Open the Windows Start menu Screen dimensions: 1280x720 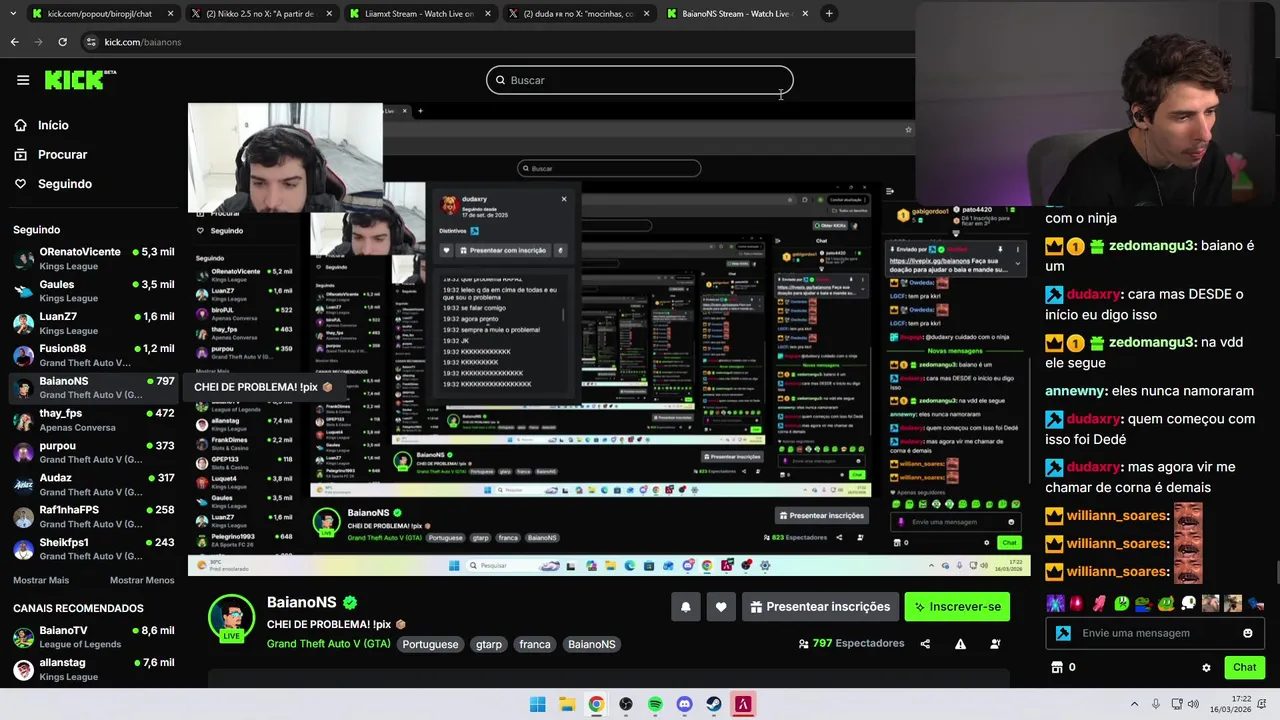click(538, 704)
